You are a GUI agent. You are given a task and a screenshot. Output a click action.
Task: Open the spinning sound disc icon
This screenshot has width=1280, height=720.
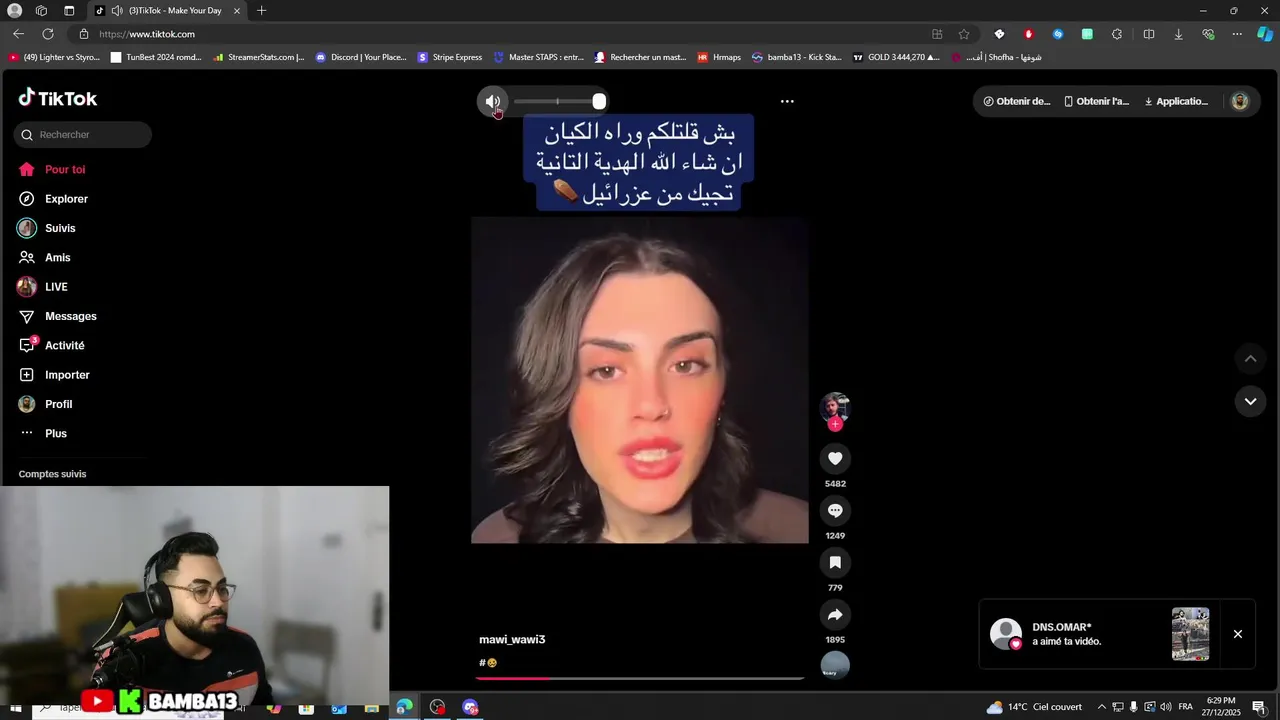coord(835,665)
